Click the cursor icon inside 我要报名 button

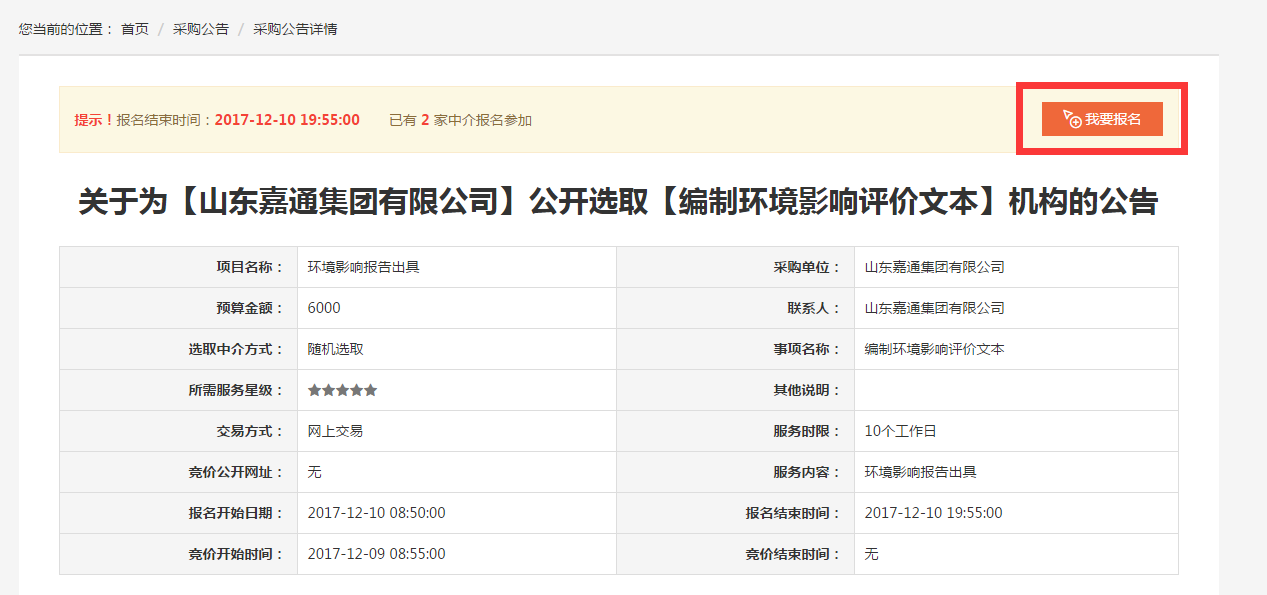coord(1071,118)
